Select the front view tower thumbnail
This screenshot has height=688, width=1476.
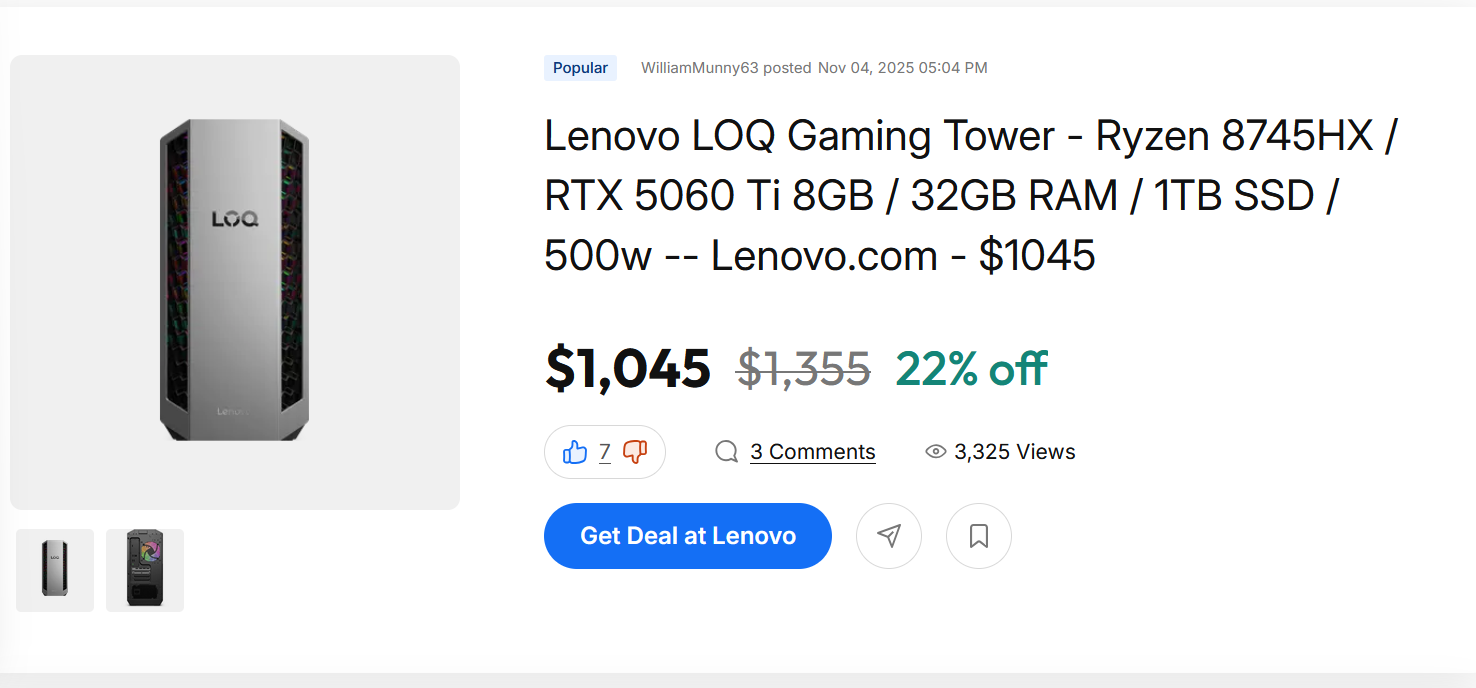[x=55, y=570]
